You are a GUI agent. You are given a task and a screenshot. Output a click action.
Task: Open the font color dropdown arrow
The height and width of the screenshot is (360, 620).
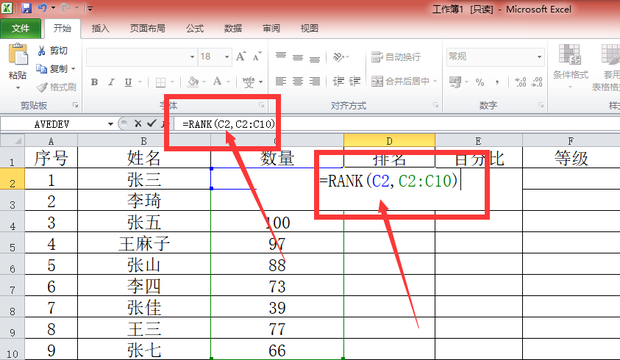(x=229, y=82)
